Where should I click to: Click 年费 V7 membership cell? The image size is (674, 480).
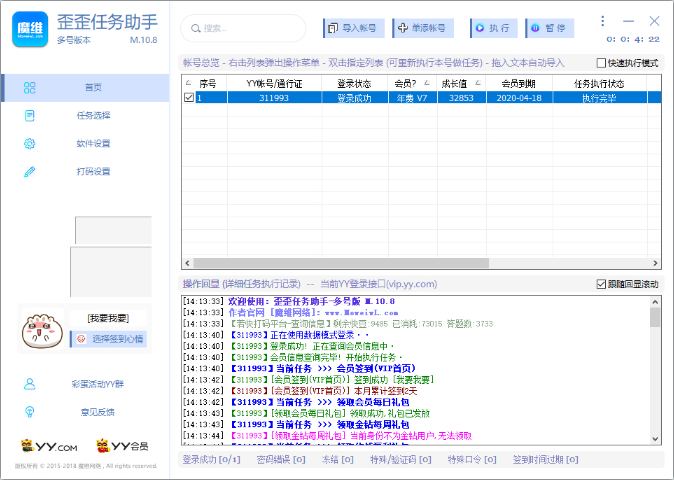[x=413, y=98]
